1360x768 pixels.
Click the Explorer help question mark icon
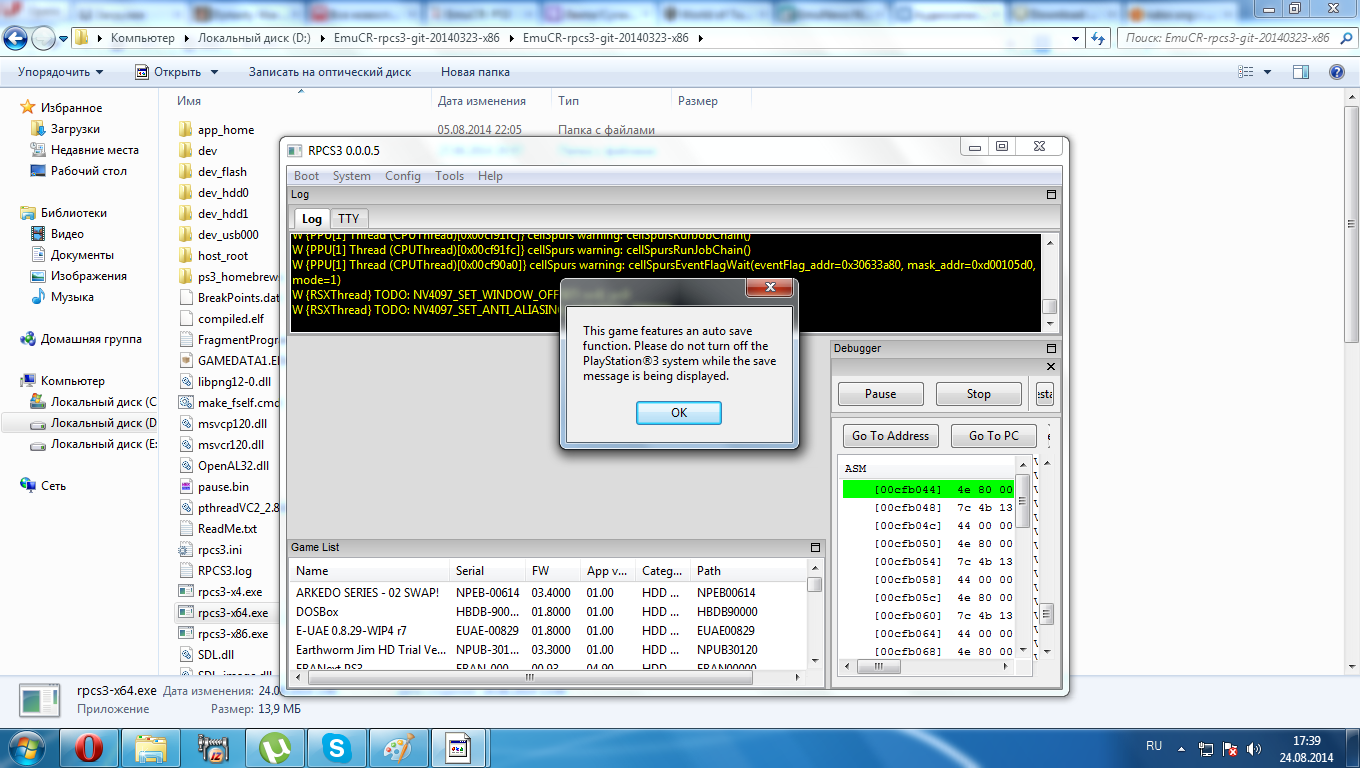(1336, 72)
